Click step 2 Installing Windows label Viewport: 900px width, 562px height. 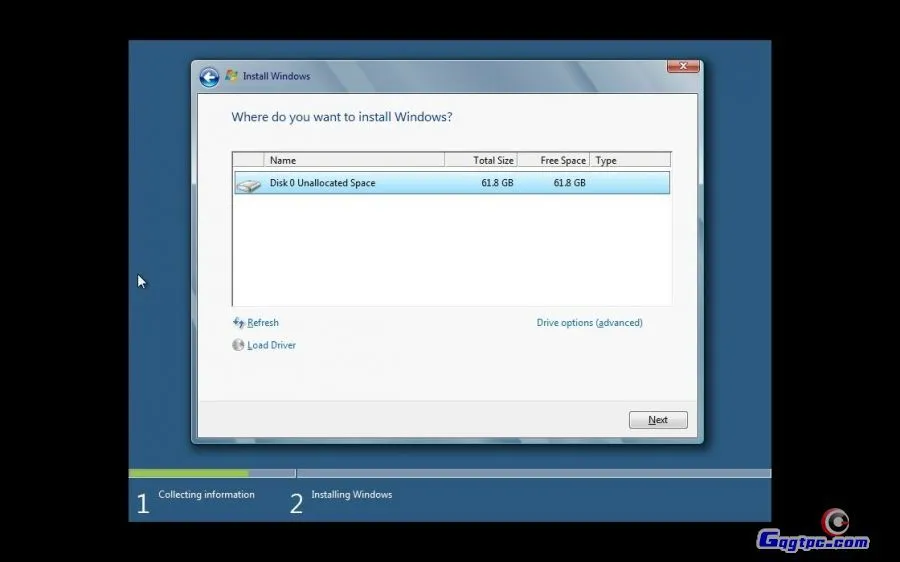[x=351, y=495]
